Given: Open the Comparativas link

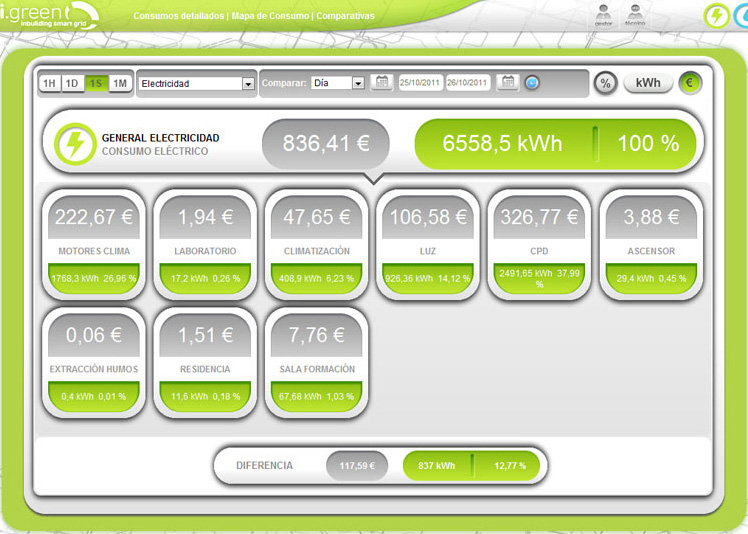Looking at the screenshot, I should (x=345, y=17).
